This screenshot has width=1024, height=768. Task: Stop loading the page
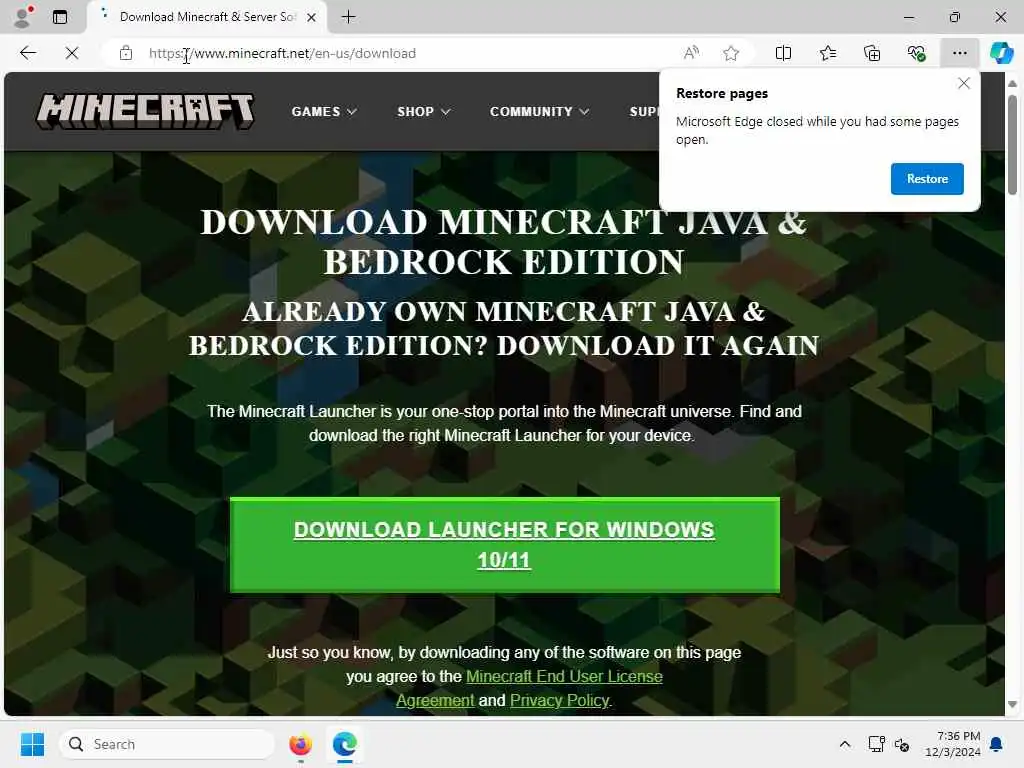[x=72, y=53]
